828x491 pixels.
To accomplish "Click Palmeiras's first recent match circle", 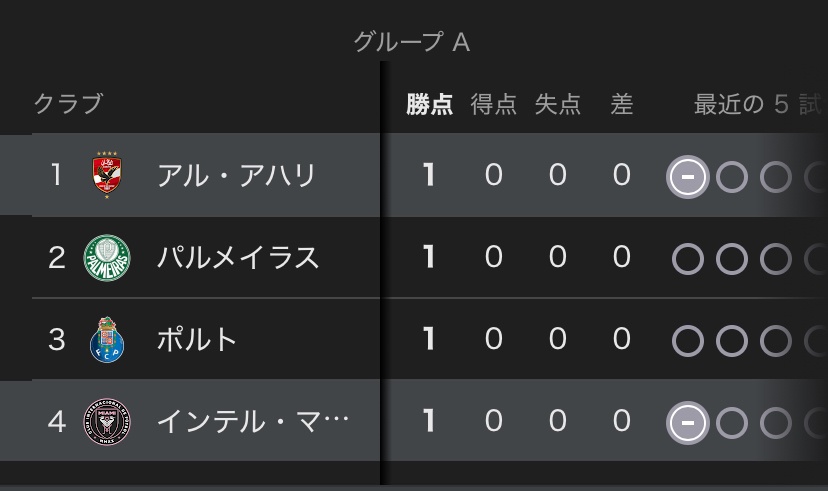I will coord(687,259).
